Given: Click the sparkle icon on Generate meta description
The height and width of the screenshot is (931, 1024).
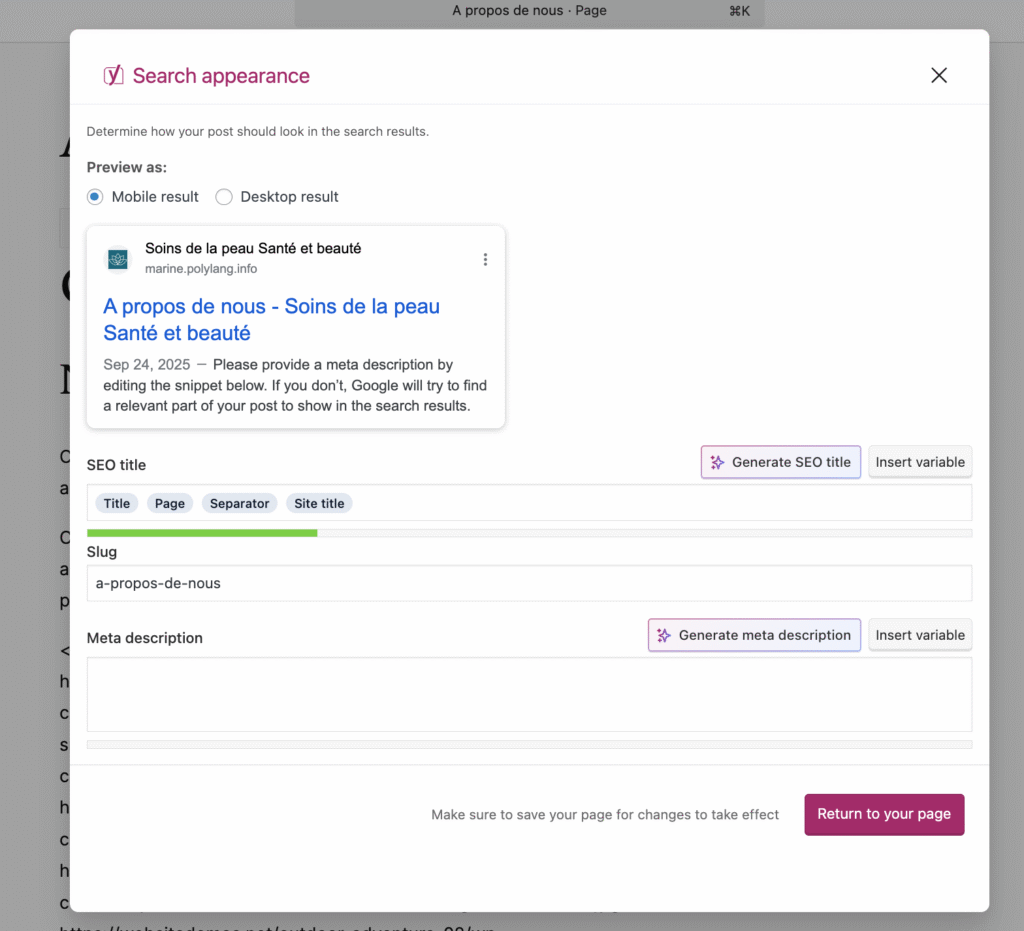Looking at the screenshot, I should pos(663,635).
